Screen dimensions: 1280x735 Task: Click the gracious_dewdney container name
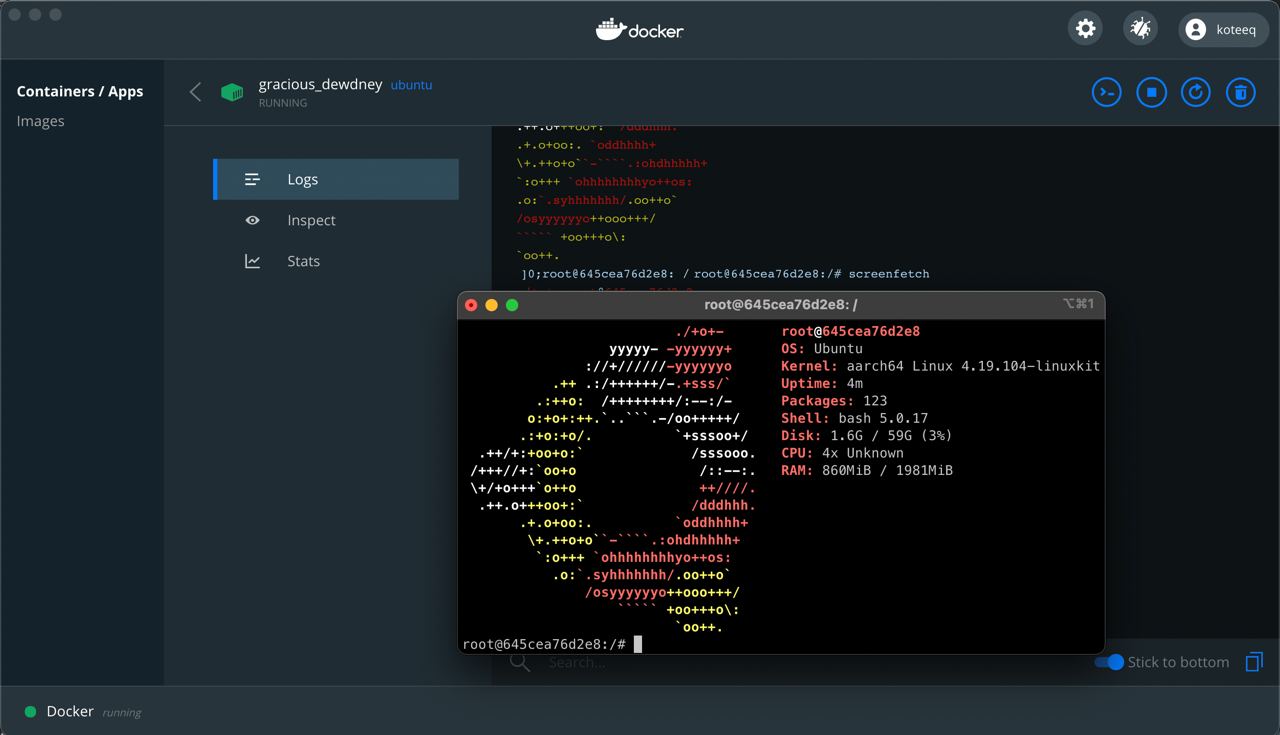click(x=320, y=84)
